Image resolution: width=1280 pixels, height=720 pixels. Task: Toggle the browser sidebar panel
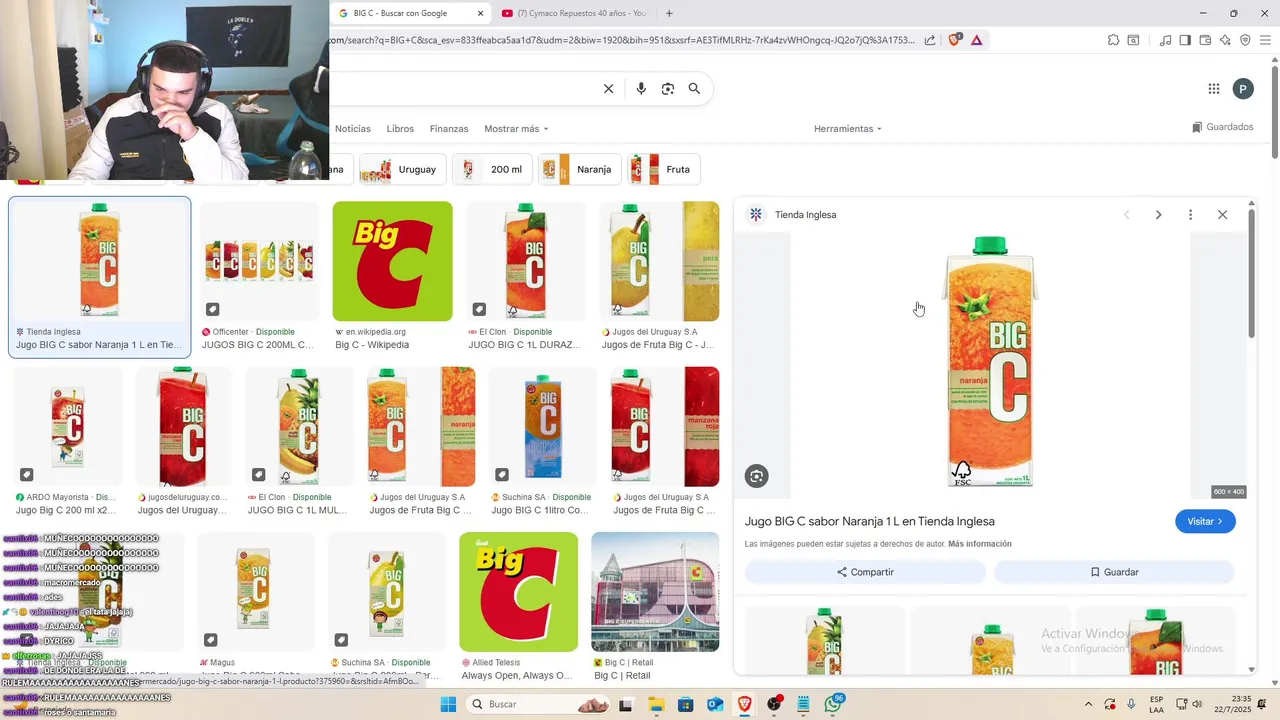[1185, 40]
